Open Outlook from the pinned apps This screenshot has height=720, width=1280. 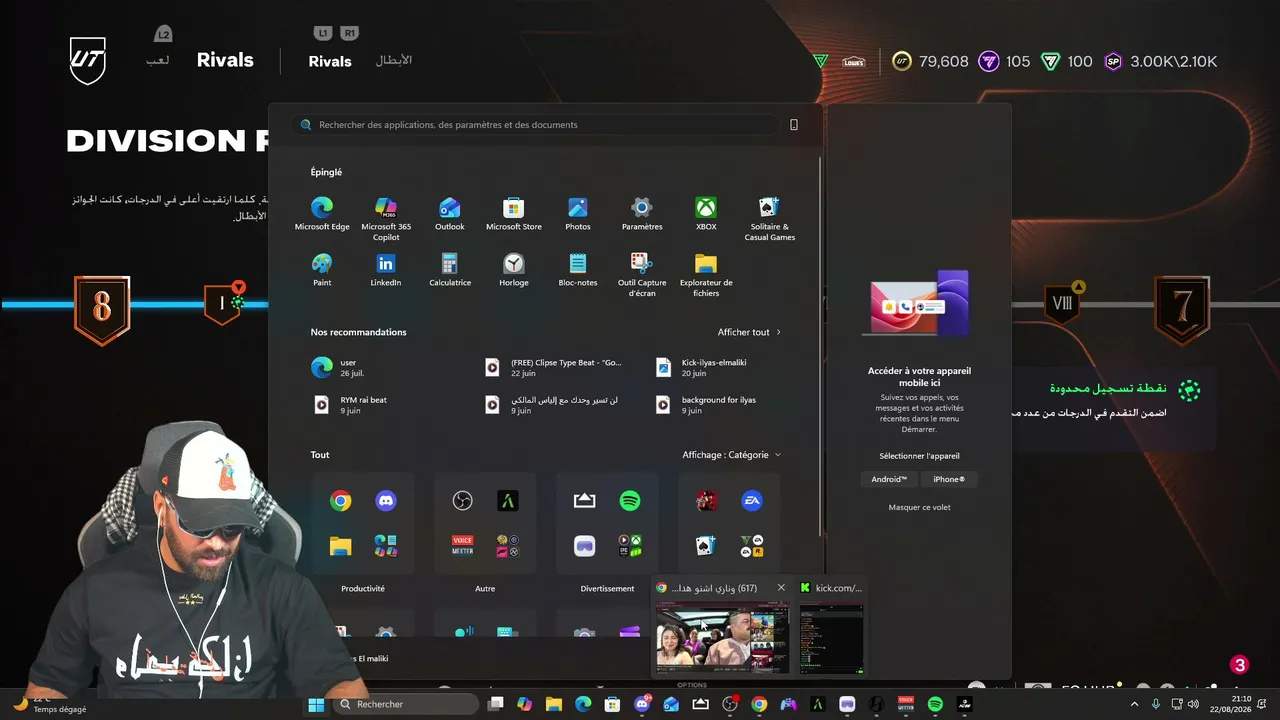coord(450,214)
